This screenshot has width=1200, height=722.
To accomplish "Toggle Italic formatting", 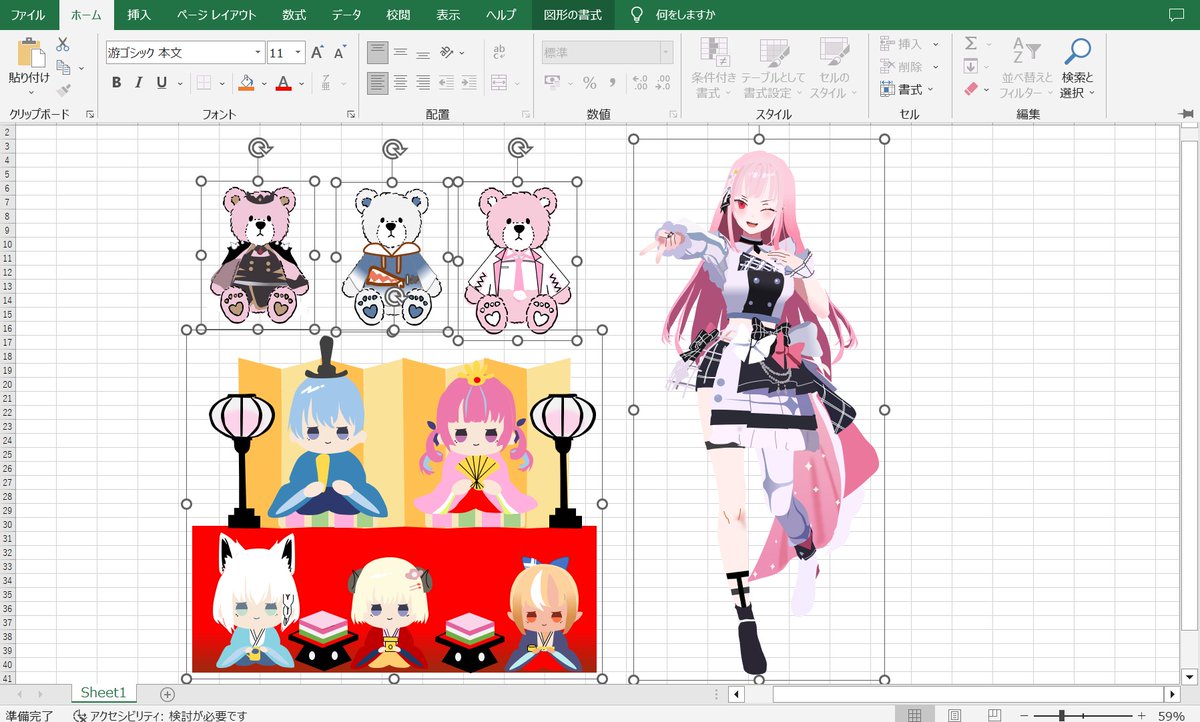I will click(x=138, y=83).
